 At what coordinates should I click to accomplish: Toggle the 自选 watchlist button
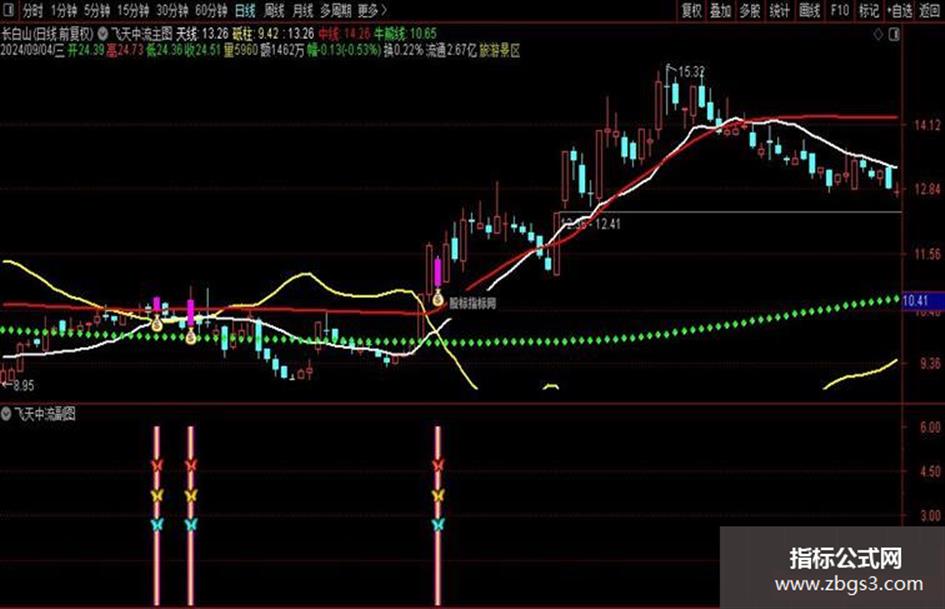[x=900, y=10]
